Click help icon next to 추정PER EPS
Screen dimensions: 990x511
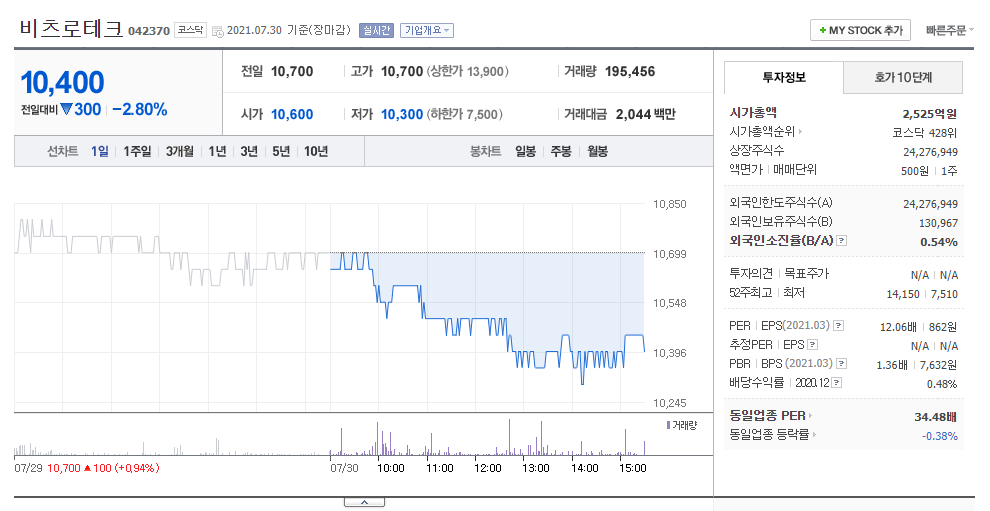coord(813,345)
